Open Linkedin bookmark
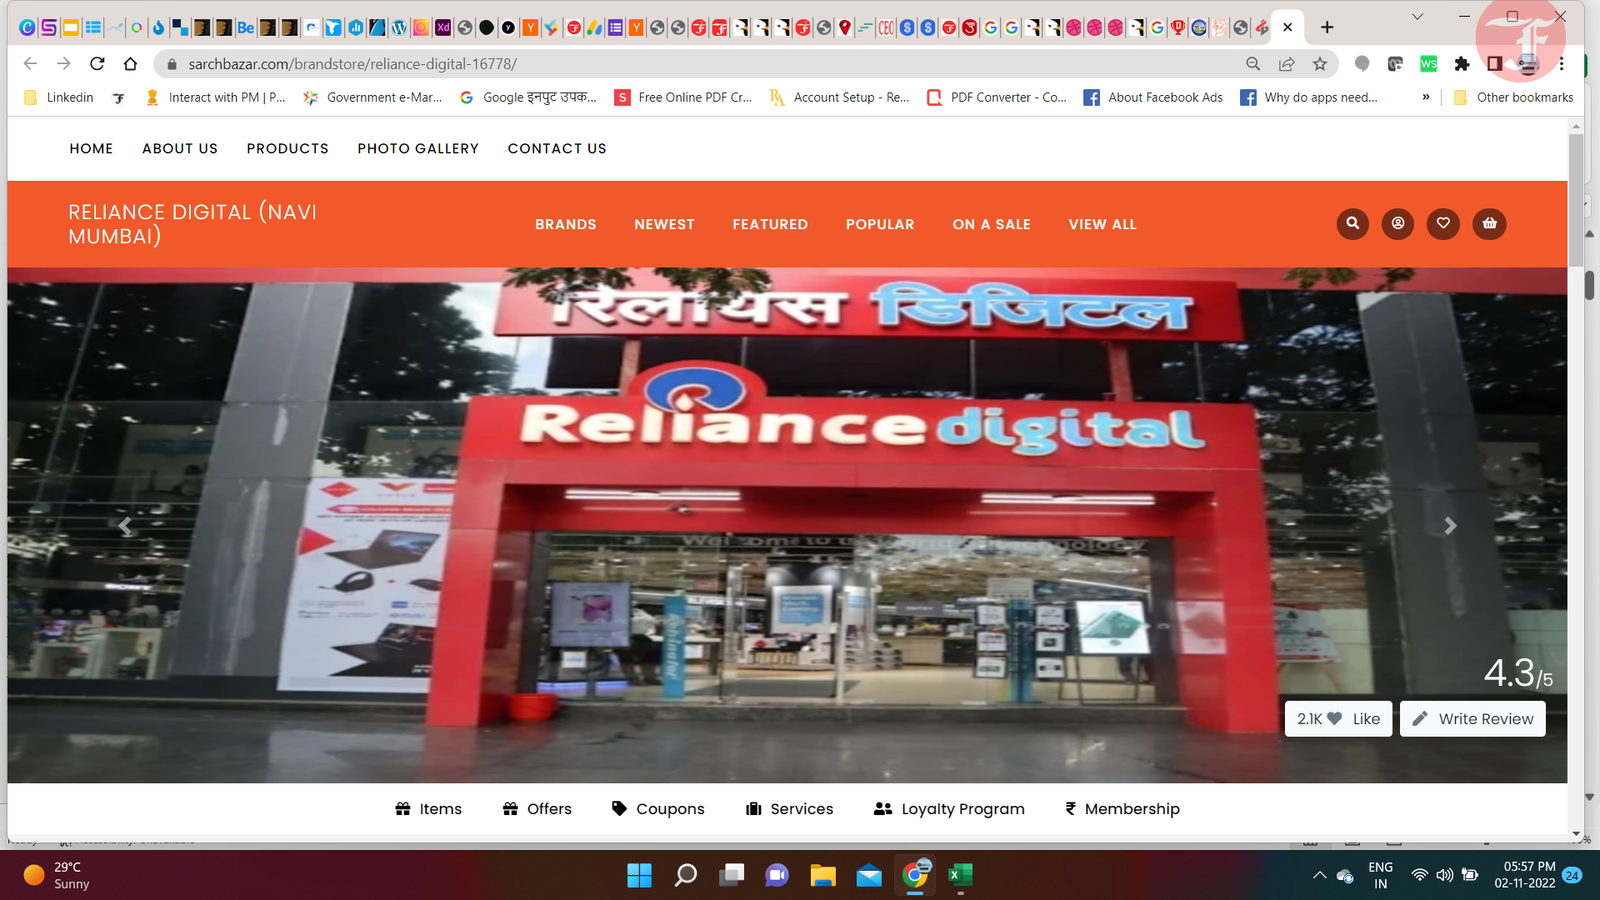Image resolution: width=1600 pixels, height=900 pixels. click(59, 97)
